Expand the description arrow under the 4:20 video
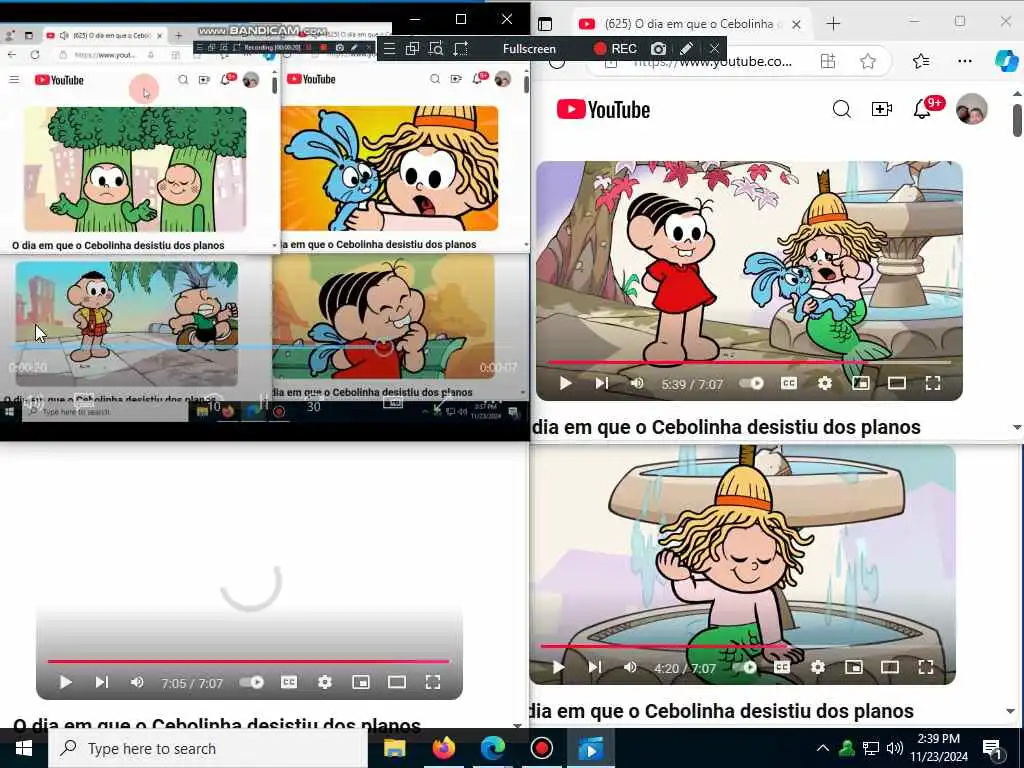Screen dimensions: 1024x768 click(x=1010, y=711)
